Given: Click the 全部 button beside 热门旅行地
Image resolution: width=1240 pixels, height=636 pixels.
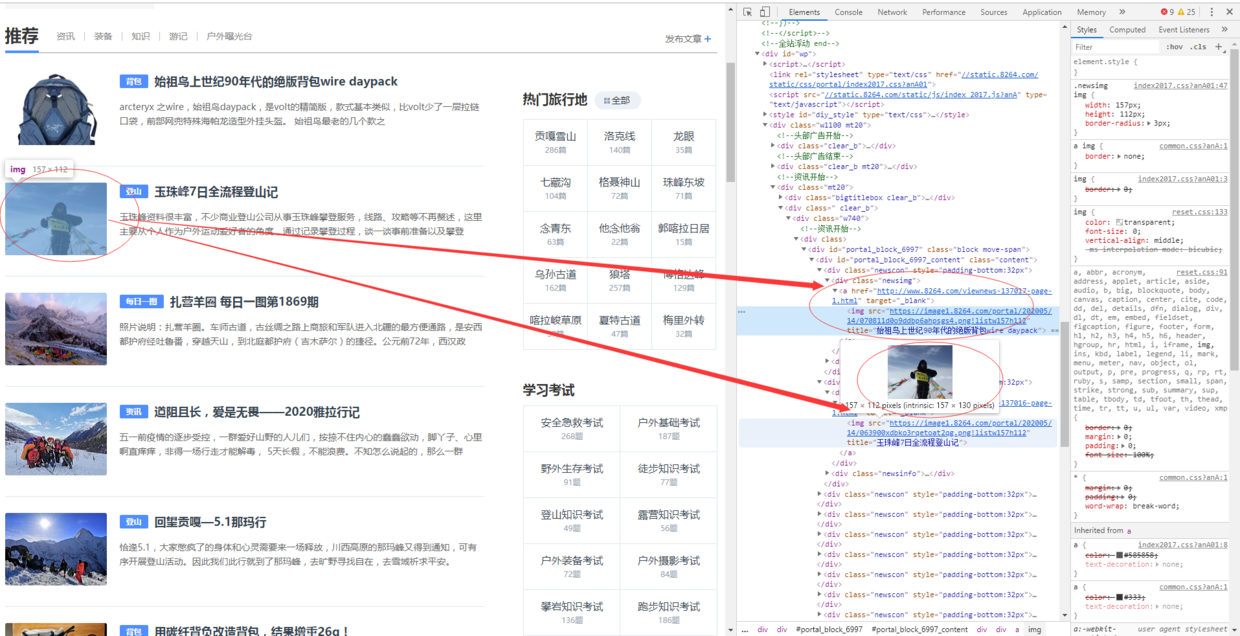Looking at the screenshot, I should click(617, 100).
